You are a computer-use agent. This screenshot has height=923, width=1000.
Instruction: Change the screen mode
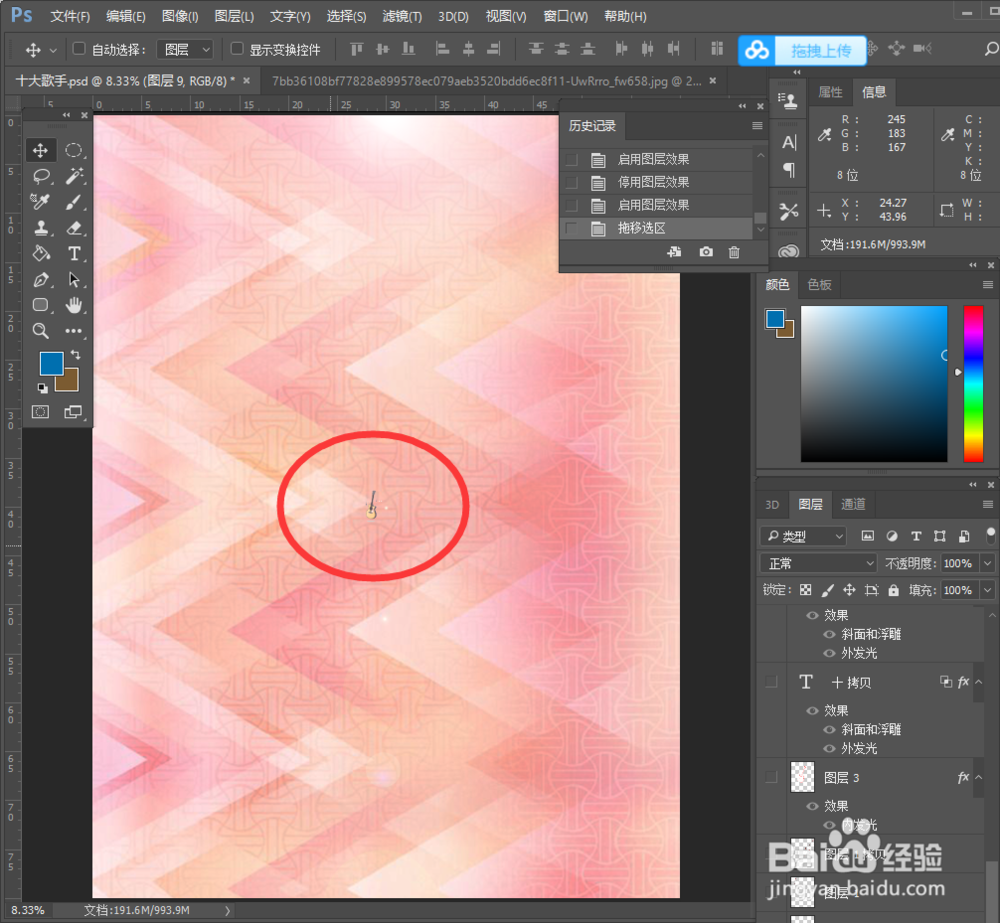tap(73, 412)
